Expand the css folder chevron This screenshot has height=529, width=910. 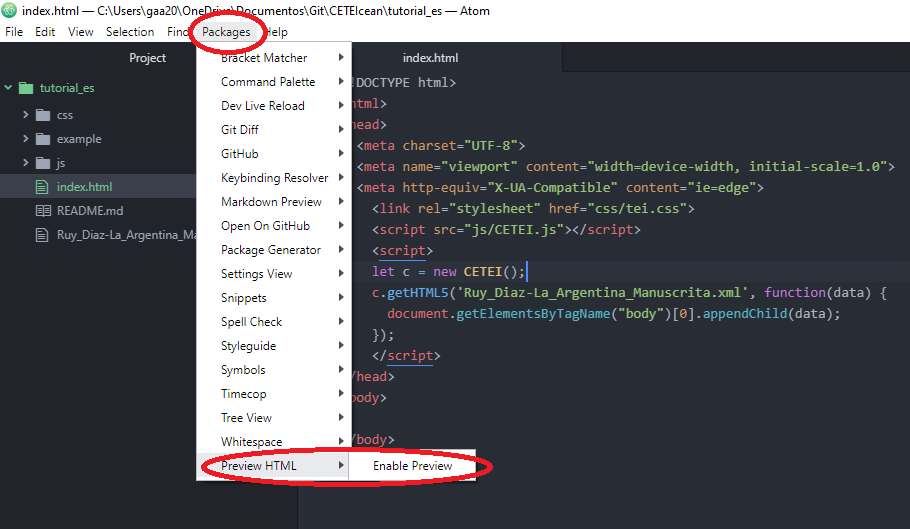25,115
